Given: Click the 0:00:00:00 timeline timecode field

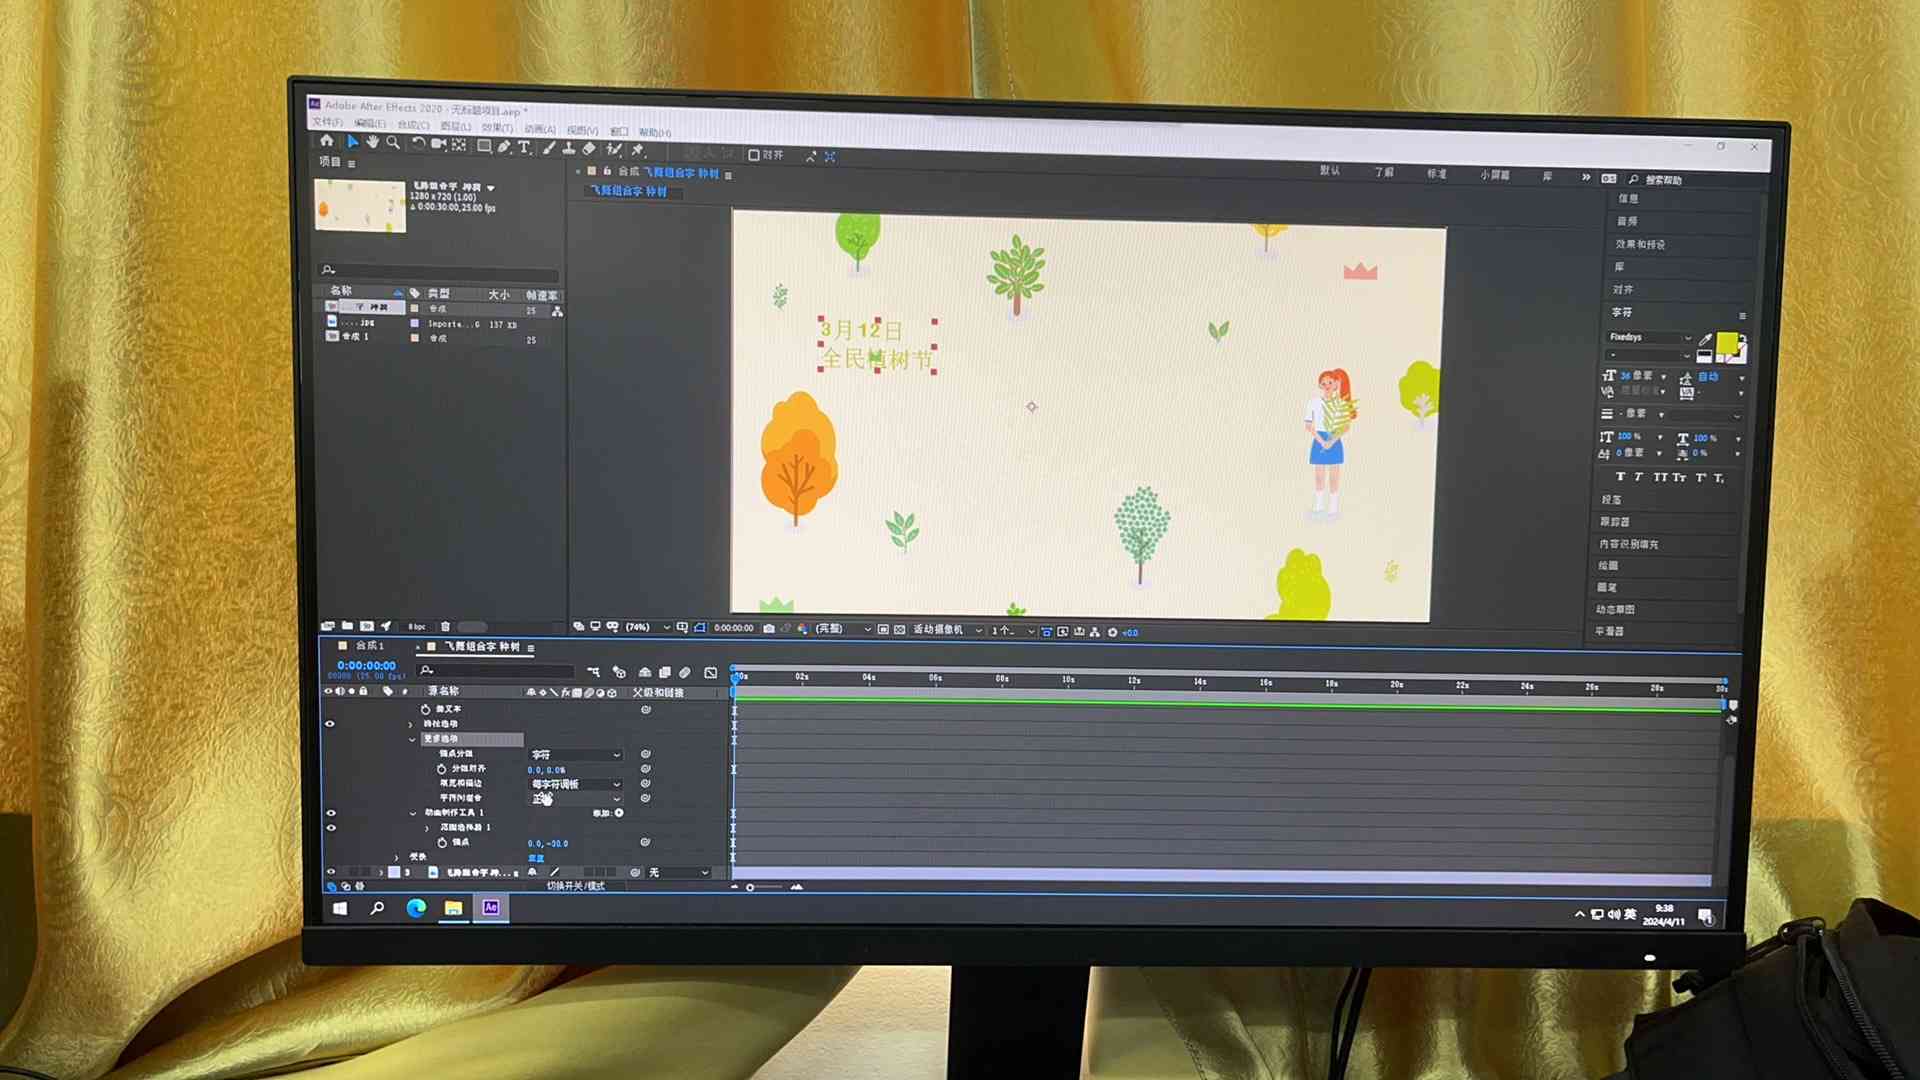Looking at the screenshot, I should click(366, 665).
